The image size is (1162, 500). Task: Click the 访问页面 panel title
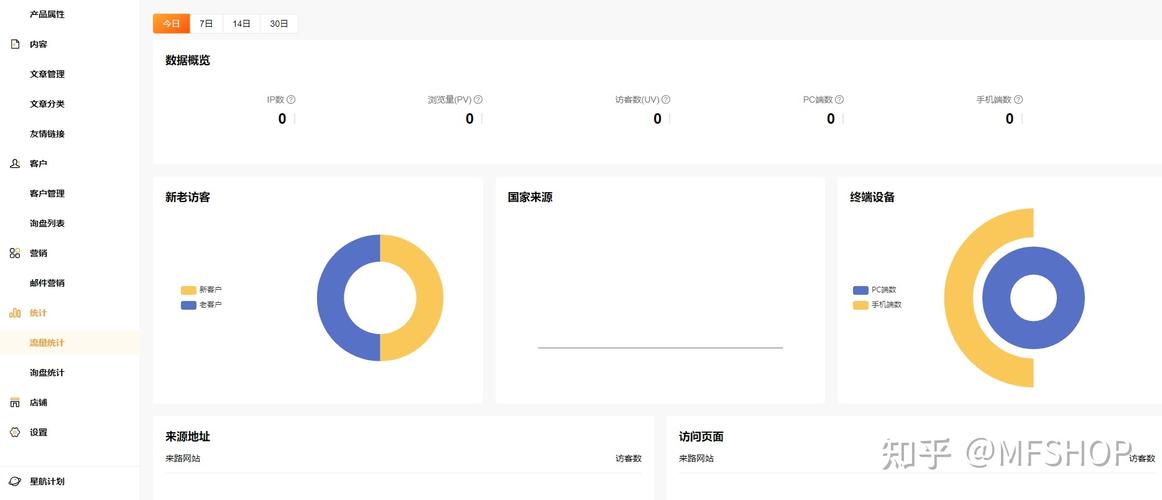click(x=701, y=437)
